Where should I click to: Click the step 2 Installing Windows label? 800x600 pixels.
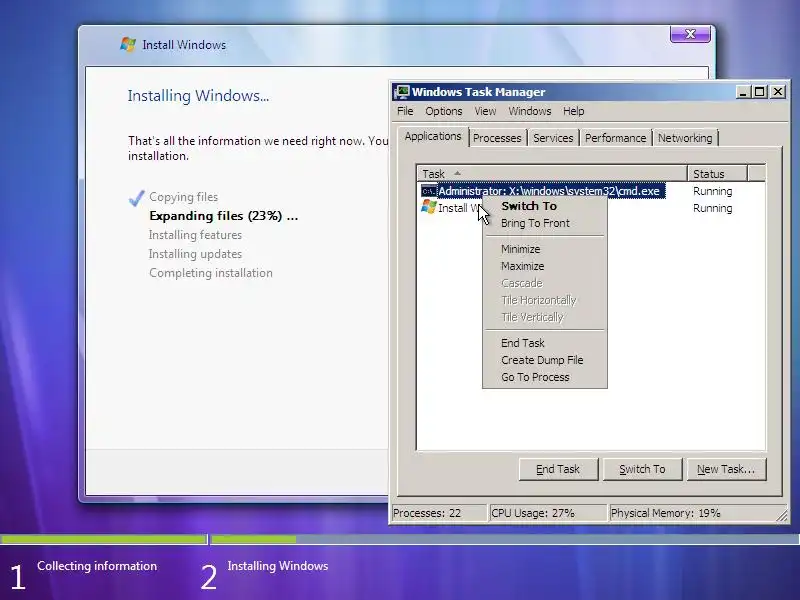coord(278,566)
